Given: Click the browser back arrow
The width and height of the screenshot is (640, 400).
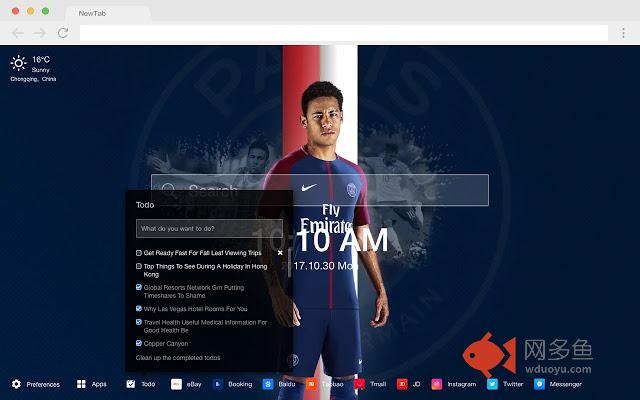Looking at the screenshot, I should pyautogui.click(x=18, y=33).
